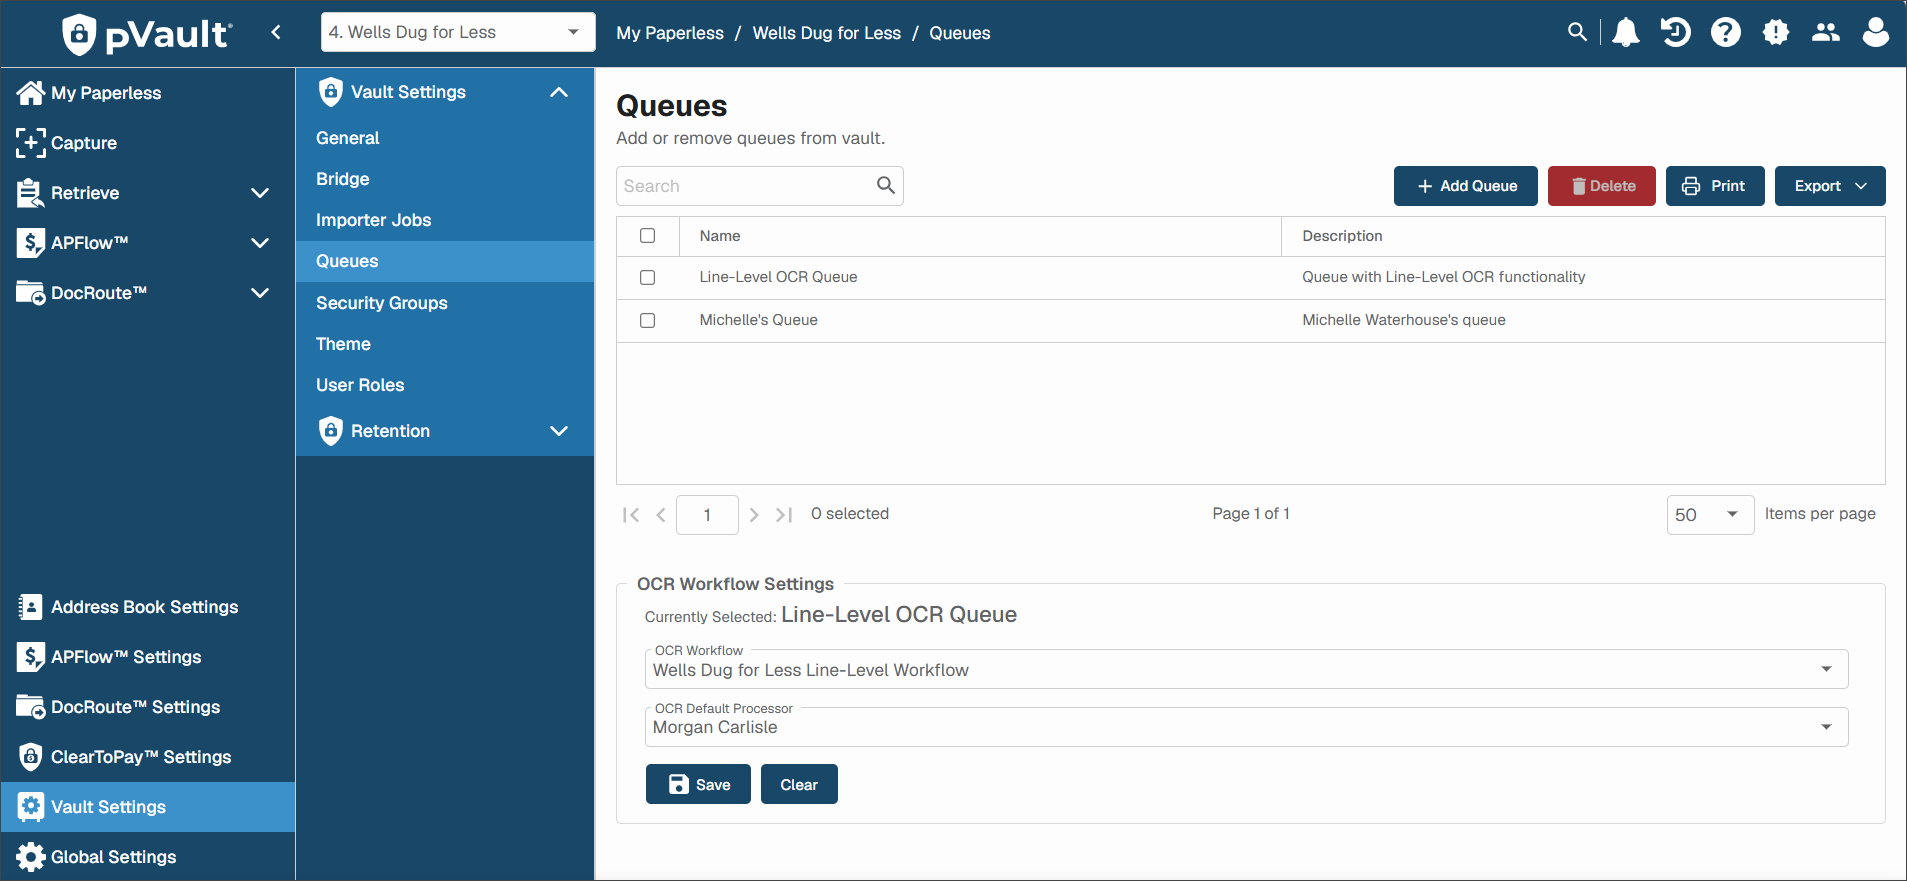Click the red Delete button
Image resolution: width=1907 pixels, height=881 pixels.
tap(1602, 186)
